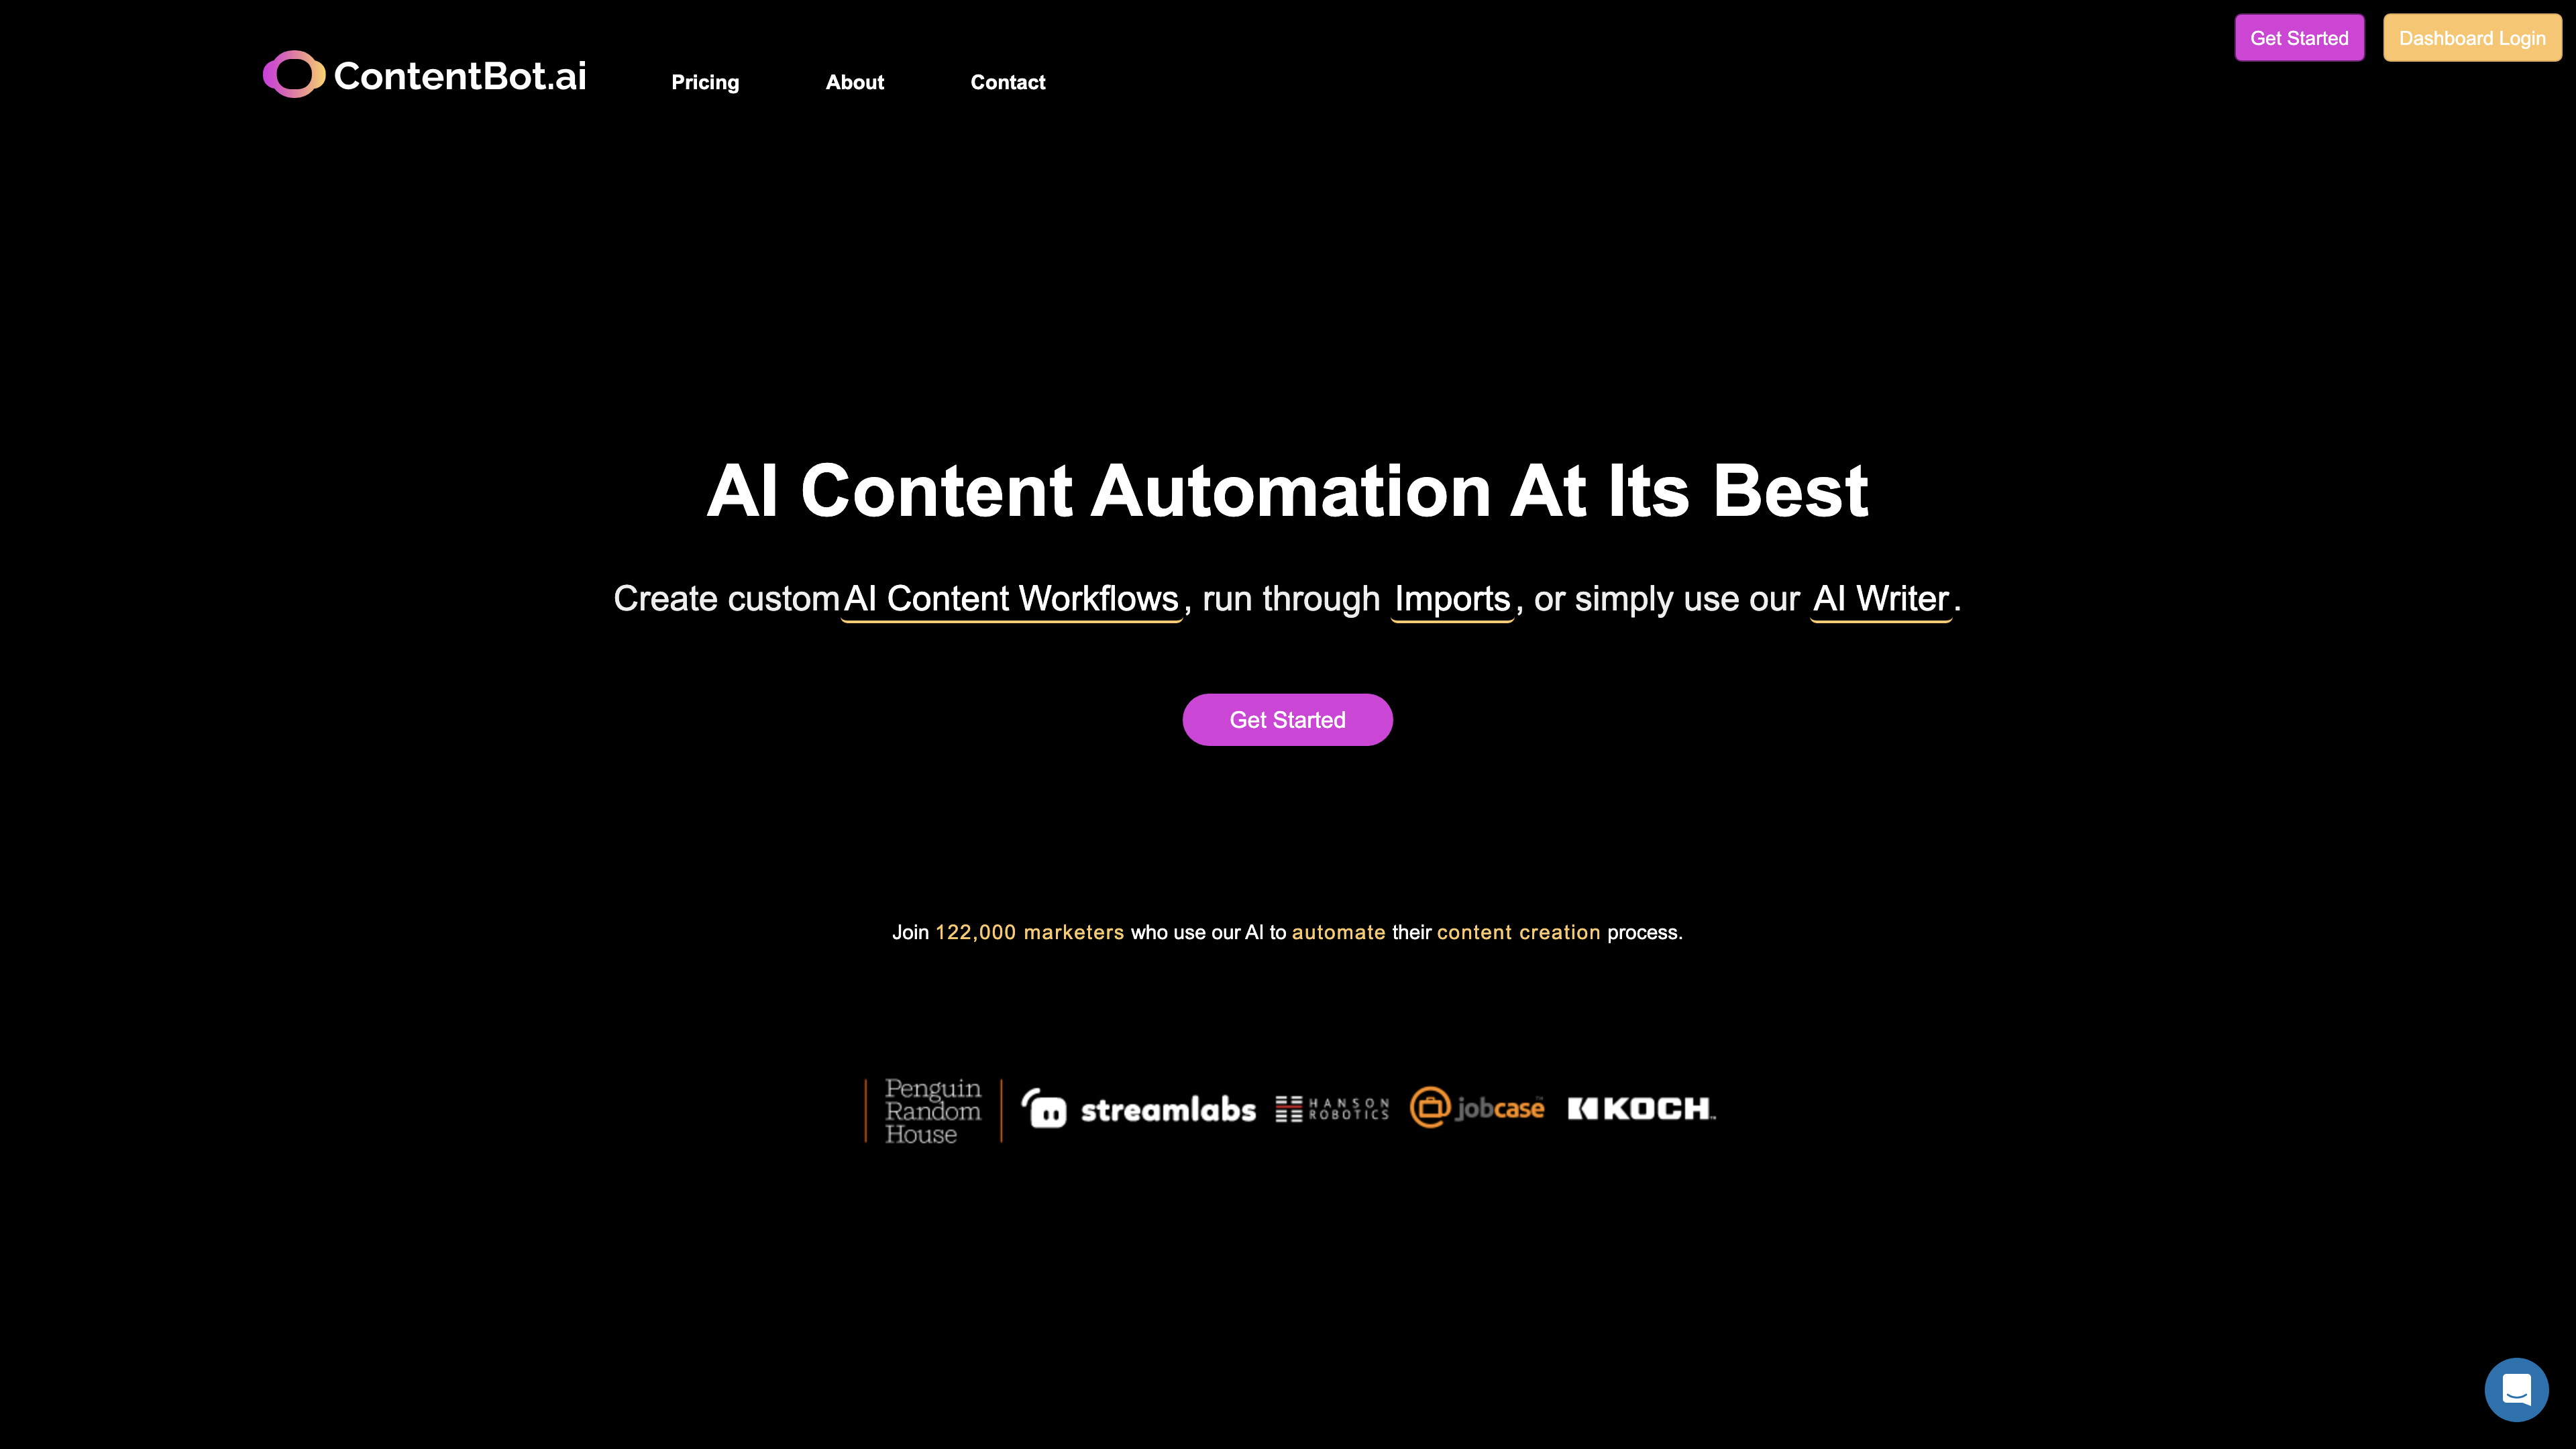Screen dimensions: 2576x1449
Task: Click the content creation highlighted text
Action: [1518, 932]
